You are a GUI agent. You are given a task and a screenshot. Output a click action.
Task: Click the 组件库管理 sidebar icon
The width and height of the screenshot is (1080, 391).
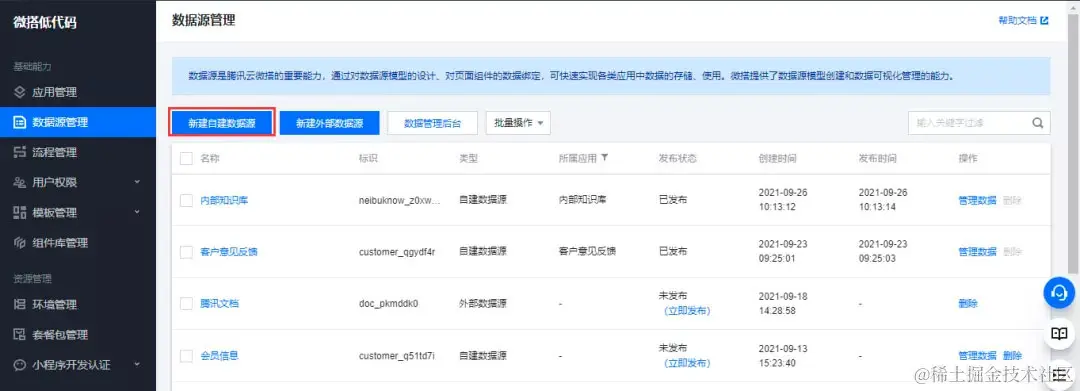pyautogui.click(x=19, y=243)
